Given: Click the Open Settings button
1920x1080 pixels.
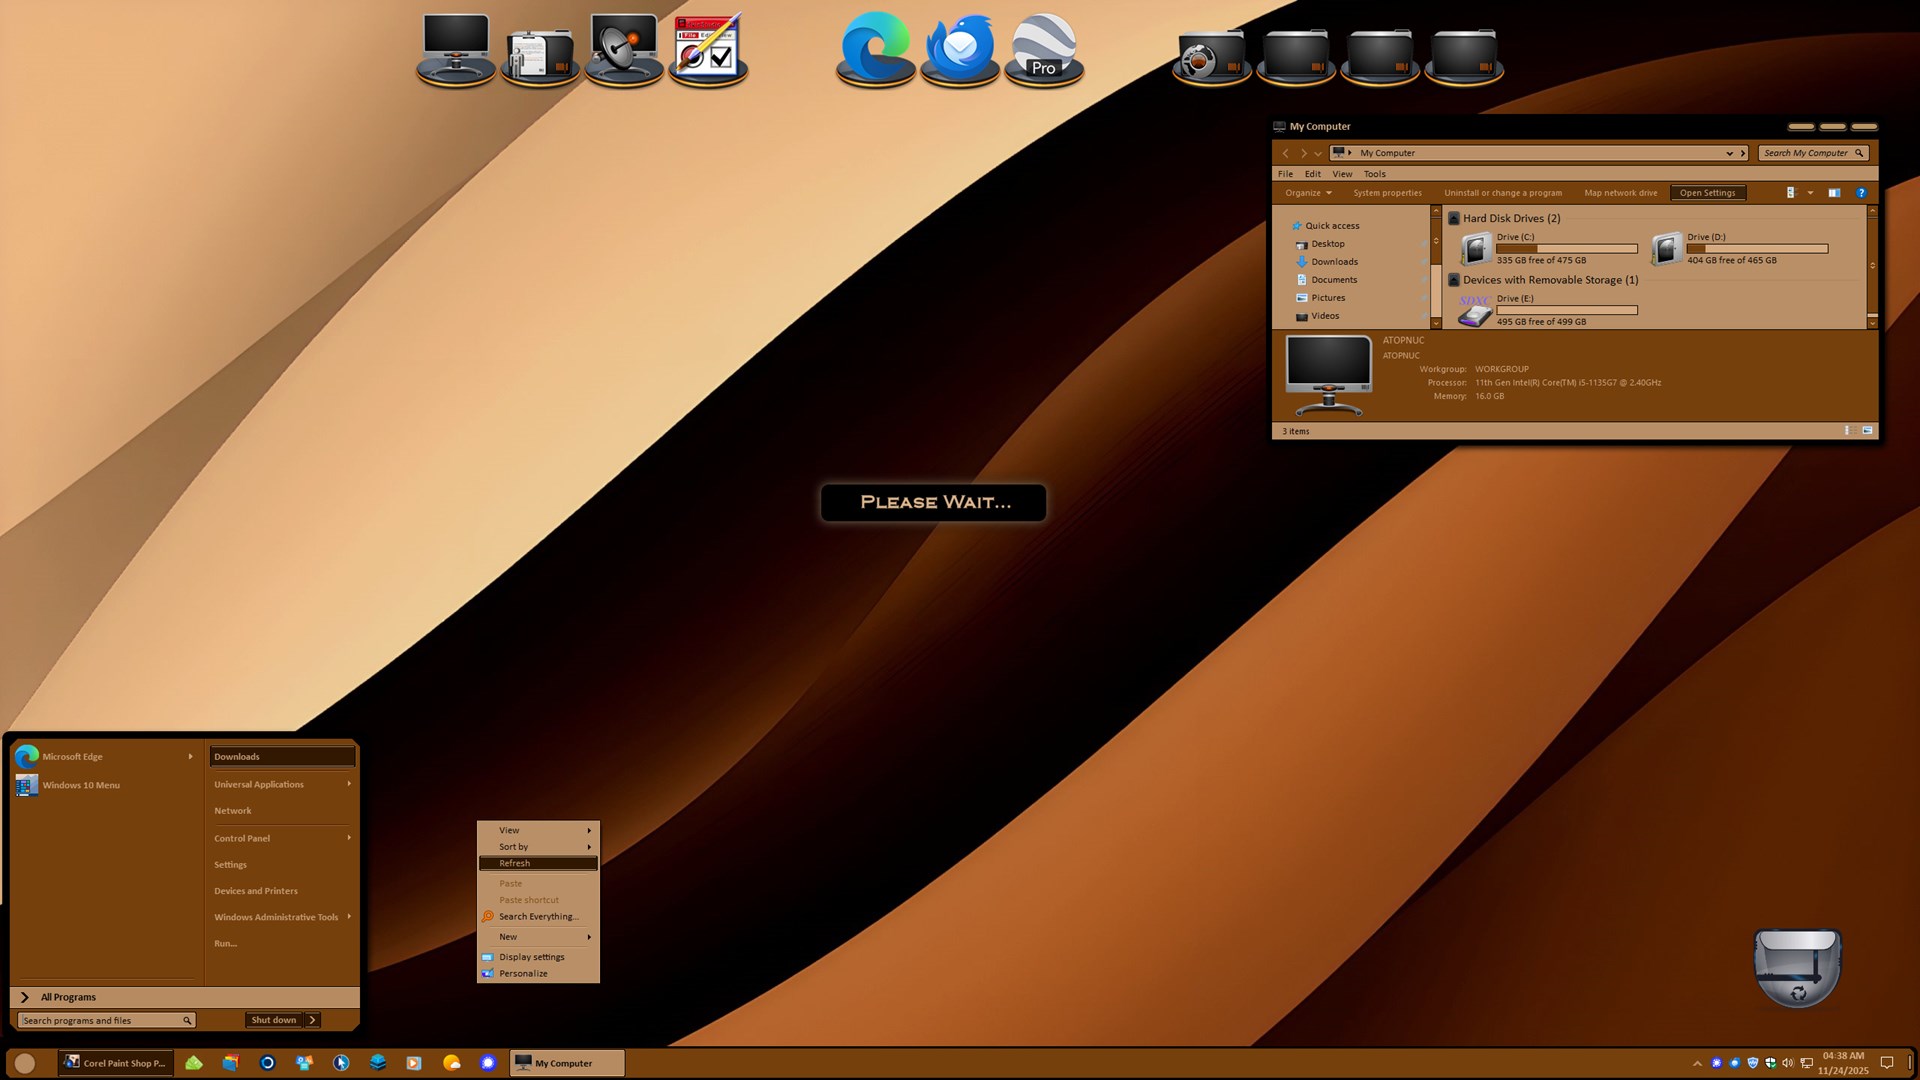Looking at the screenshot, I should pyautogui.click(x=1707, y=193).
